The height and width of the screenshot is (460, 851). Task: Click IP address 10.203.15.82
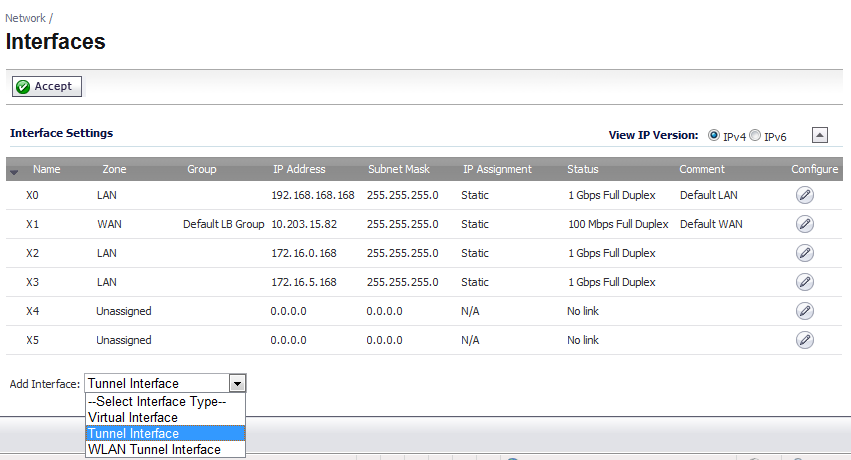pos(304,224)
